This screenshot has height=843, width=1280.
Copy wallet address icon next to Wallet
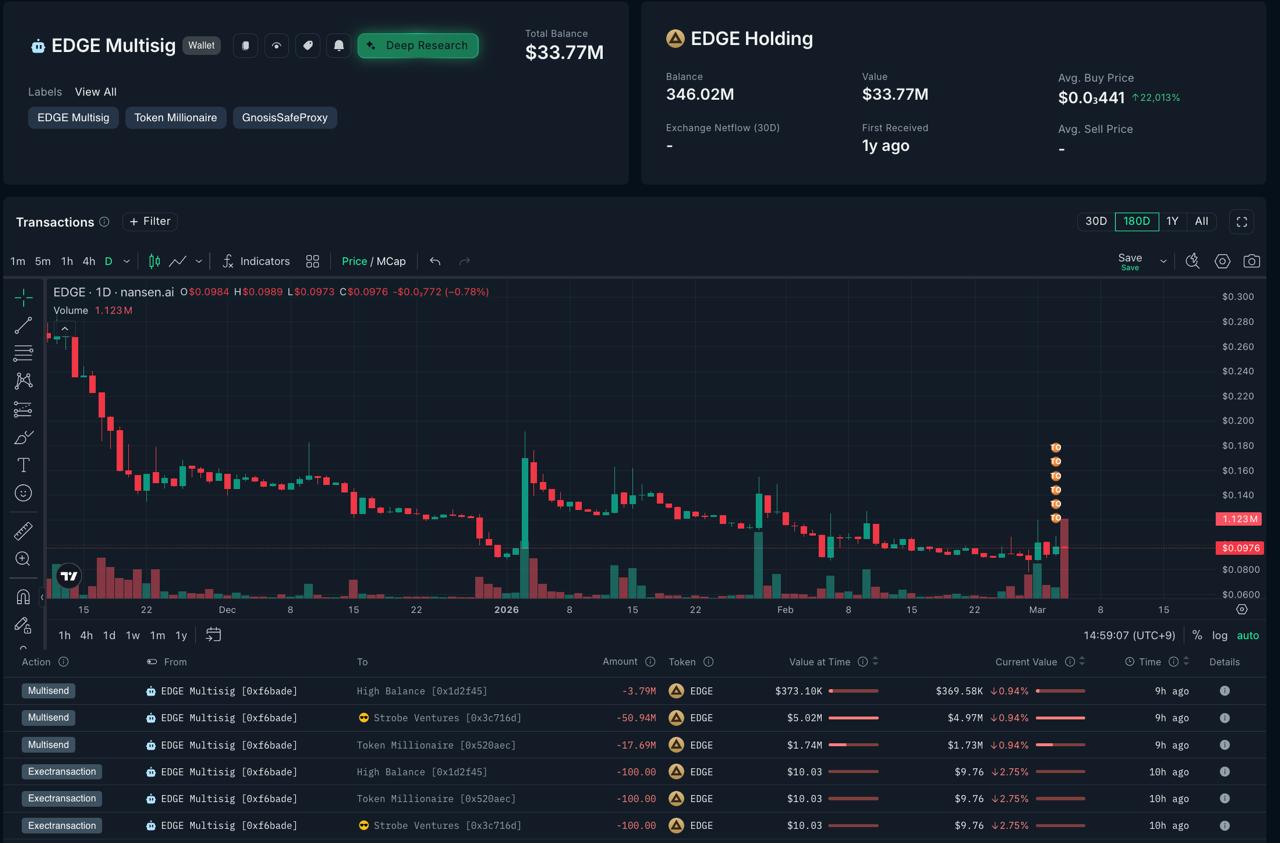[245, 46]
